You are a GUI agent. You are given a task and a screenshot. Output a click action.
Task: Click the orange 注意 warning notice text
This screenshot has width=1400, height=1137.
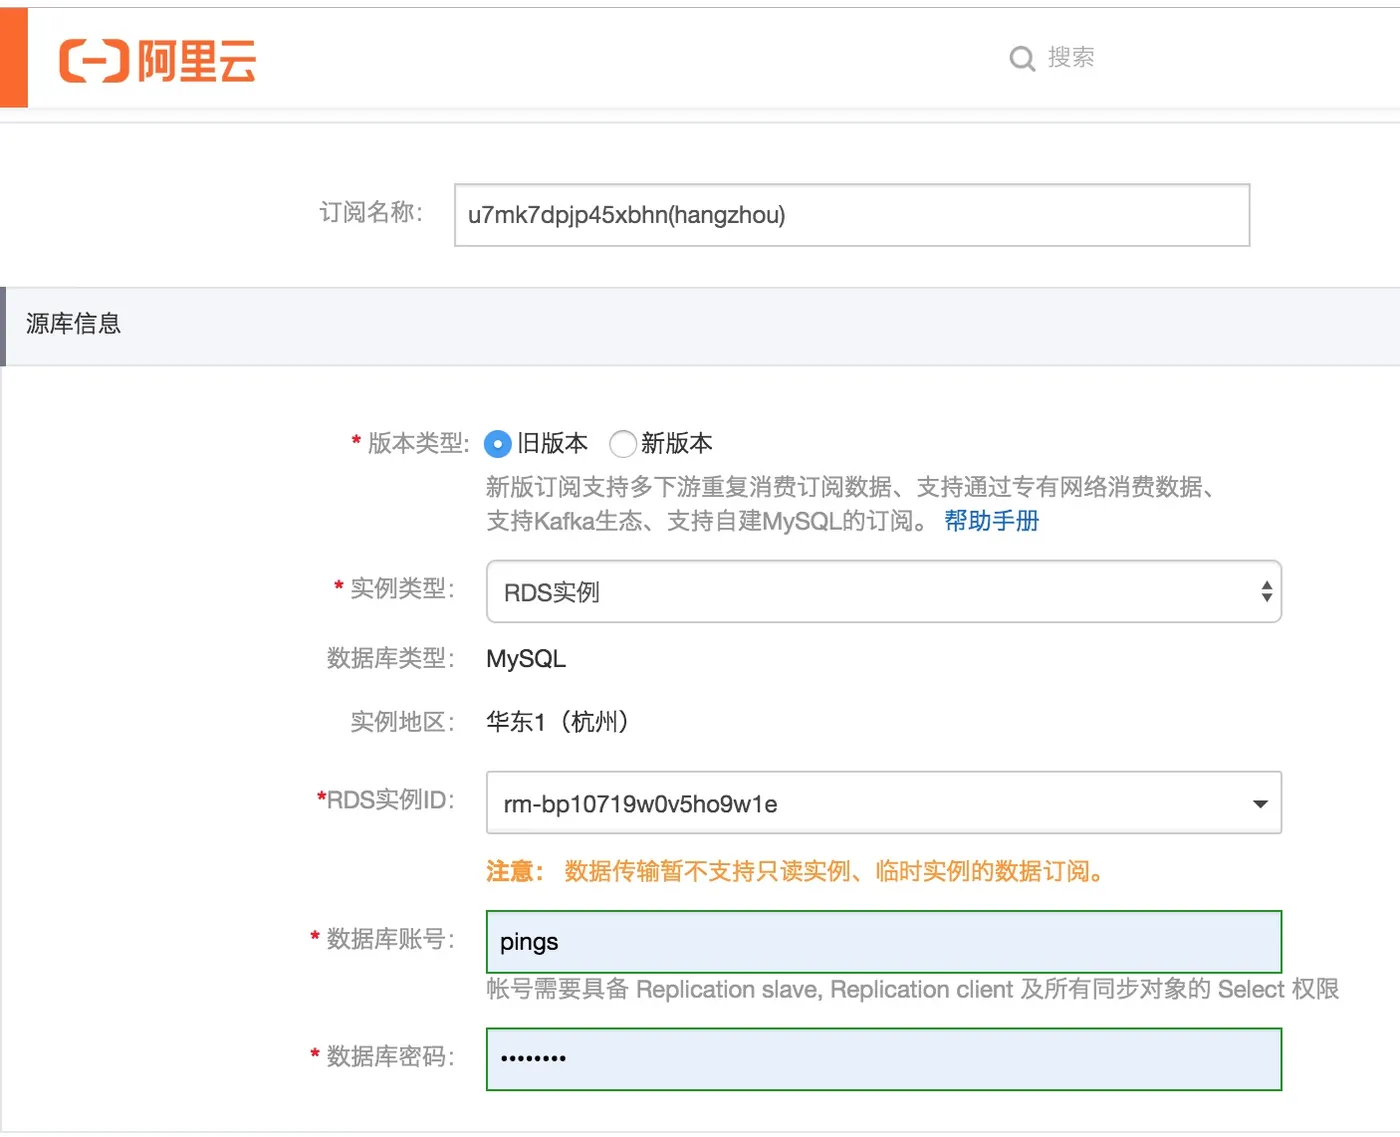[x=797, y=872]
